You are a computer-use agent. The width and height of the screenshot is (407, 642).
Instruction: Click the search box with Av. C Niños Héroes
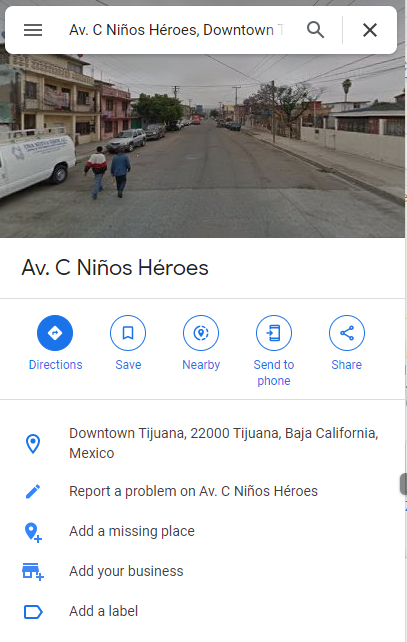tap(176, 30)
